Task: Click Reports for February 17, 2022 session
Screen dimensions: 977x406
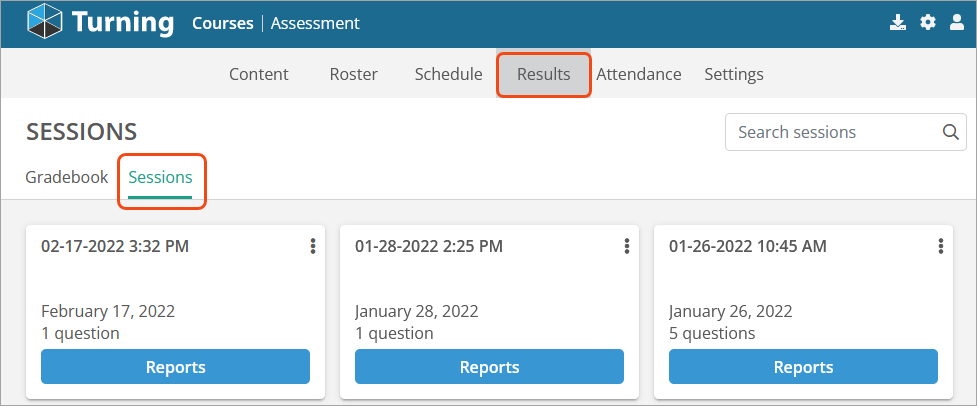Action: (175, 367)
